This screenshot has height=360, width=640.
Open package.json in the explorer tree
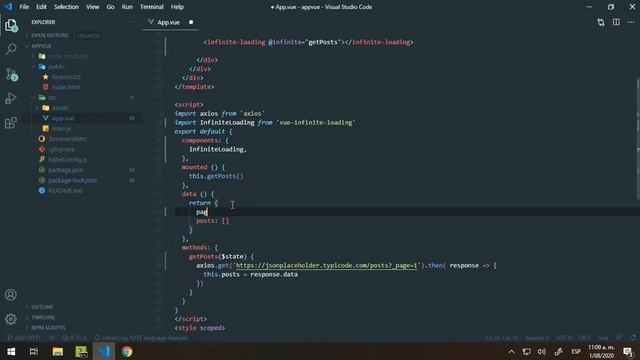click(x=66, y=170)
